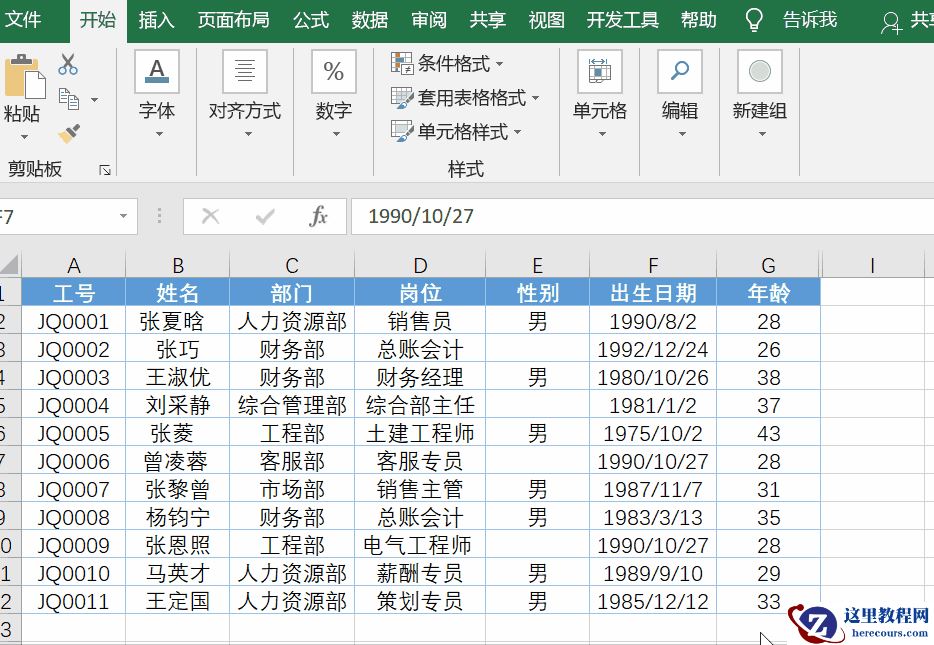Select column D header
Screen dimensions: 934x645
point(420,265)
